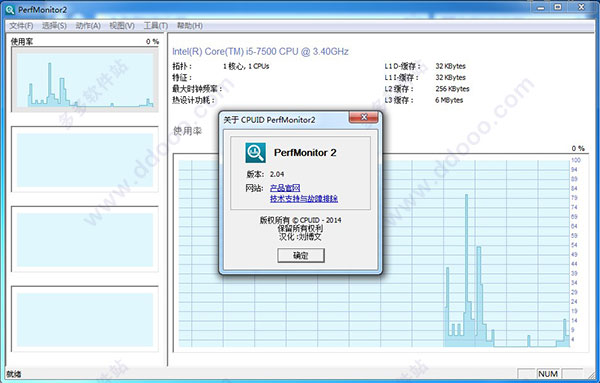Open the 视图(V) menu

[122, 26]
